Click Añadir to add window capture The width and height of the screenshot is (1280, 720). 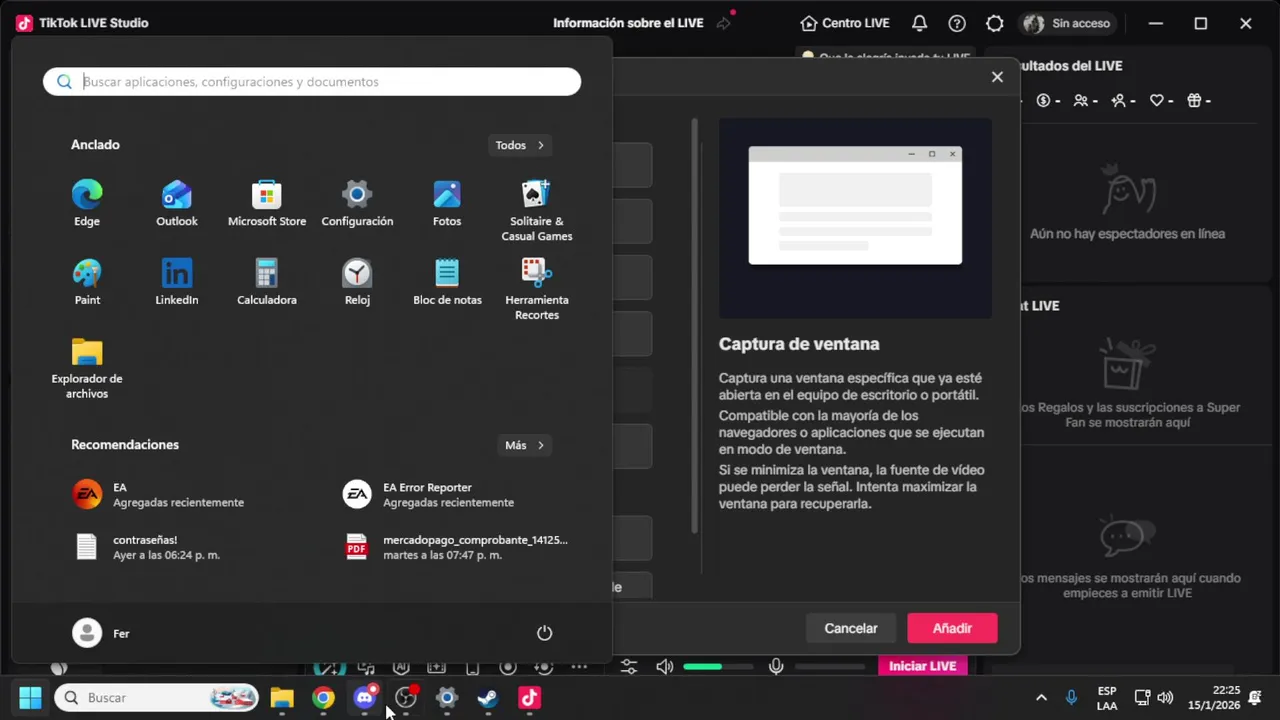(x=952, y=628)
